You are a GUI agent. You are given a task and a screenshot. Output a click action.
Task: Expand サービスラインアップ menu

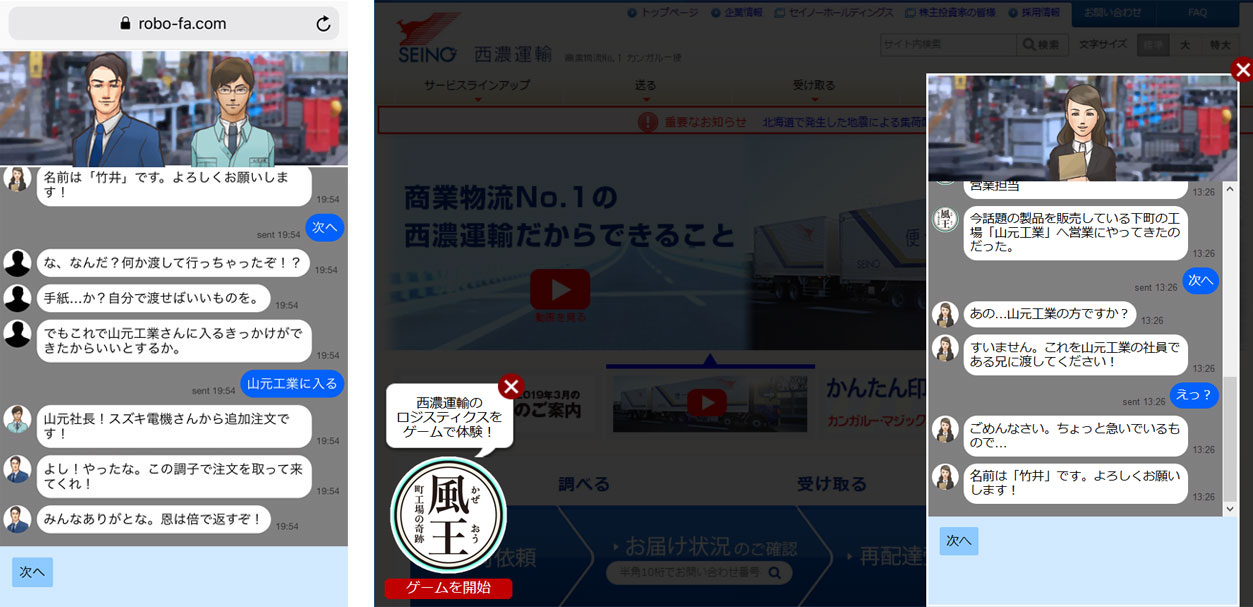(x=477, y=88)
